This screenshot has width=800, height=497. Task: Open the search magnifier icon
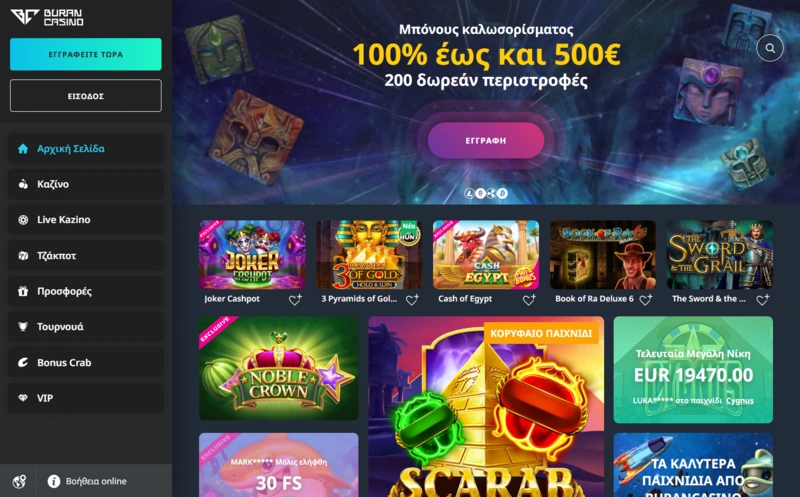(x=770, y=48)
